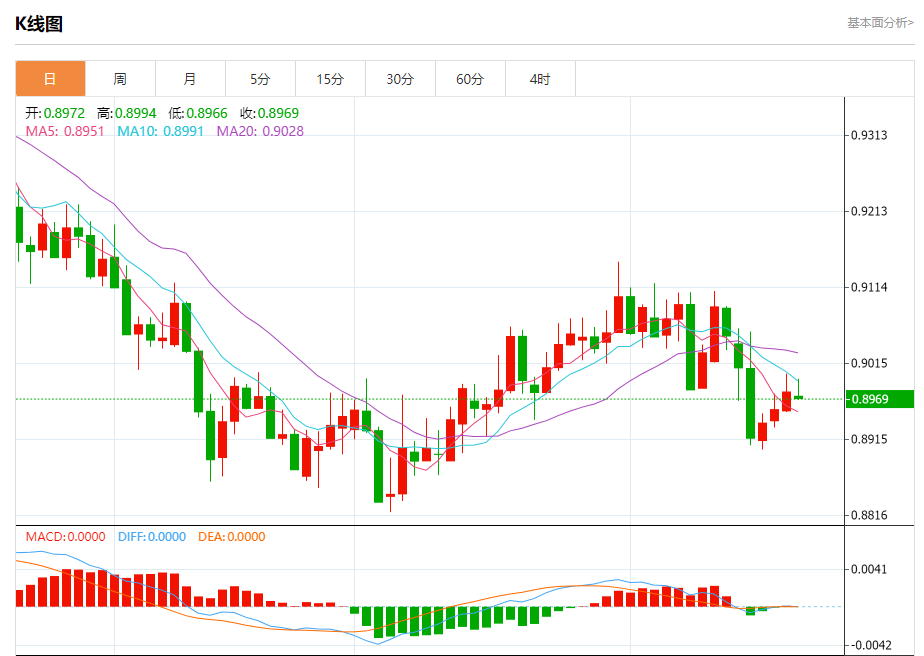Click the 收:0.8969 close value
This screenshot has width=924, height=656.
[269, 113]
